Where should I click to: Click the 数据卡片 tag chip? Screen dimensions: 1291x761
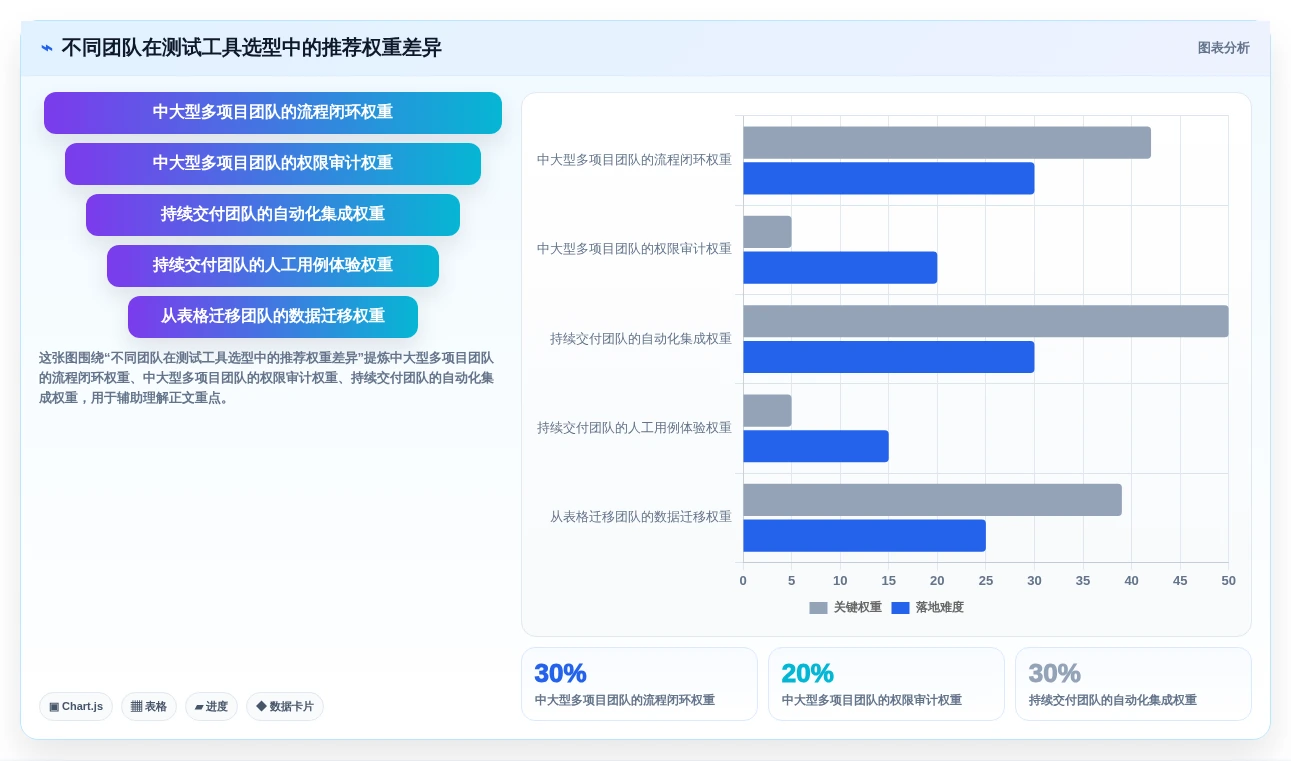[285, 707]
